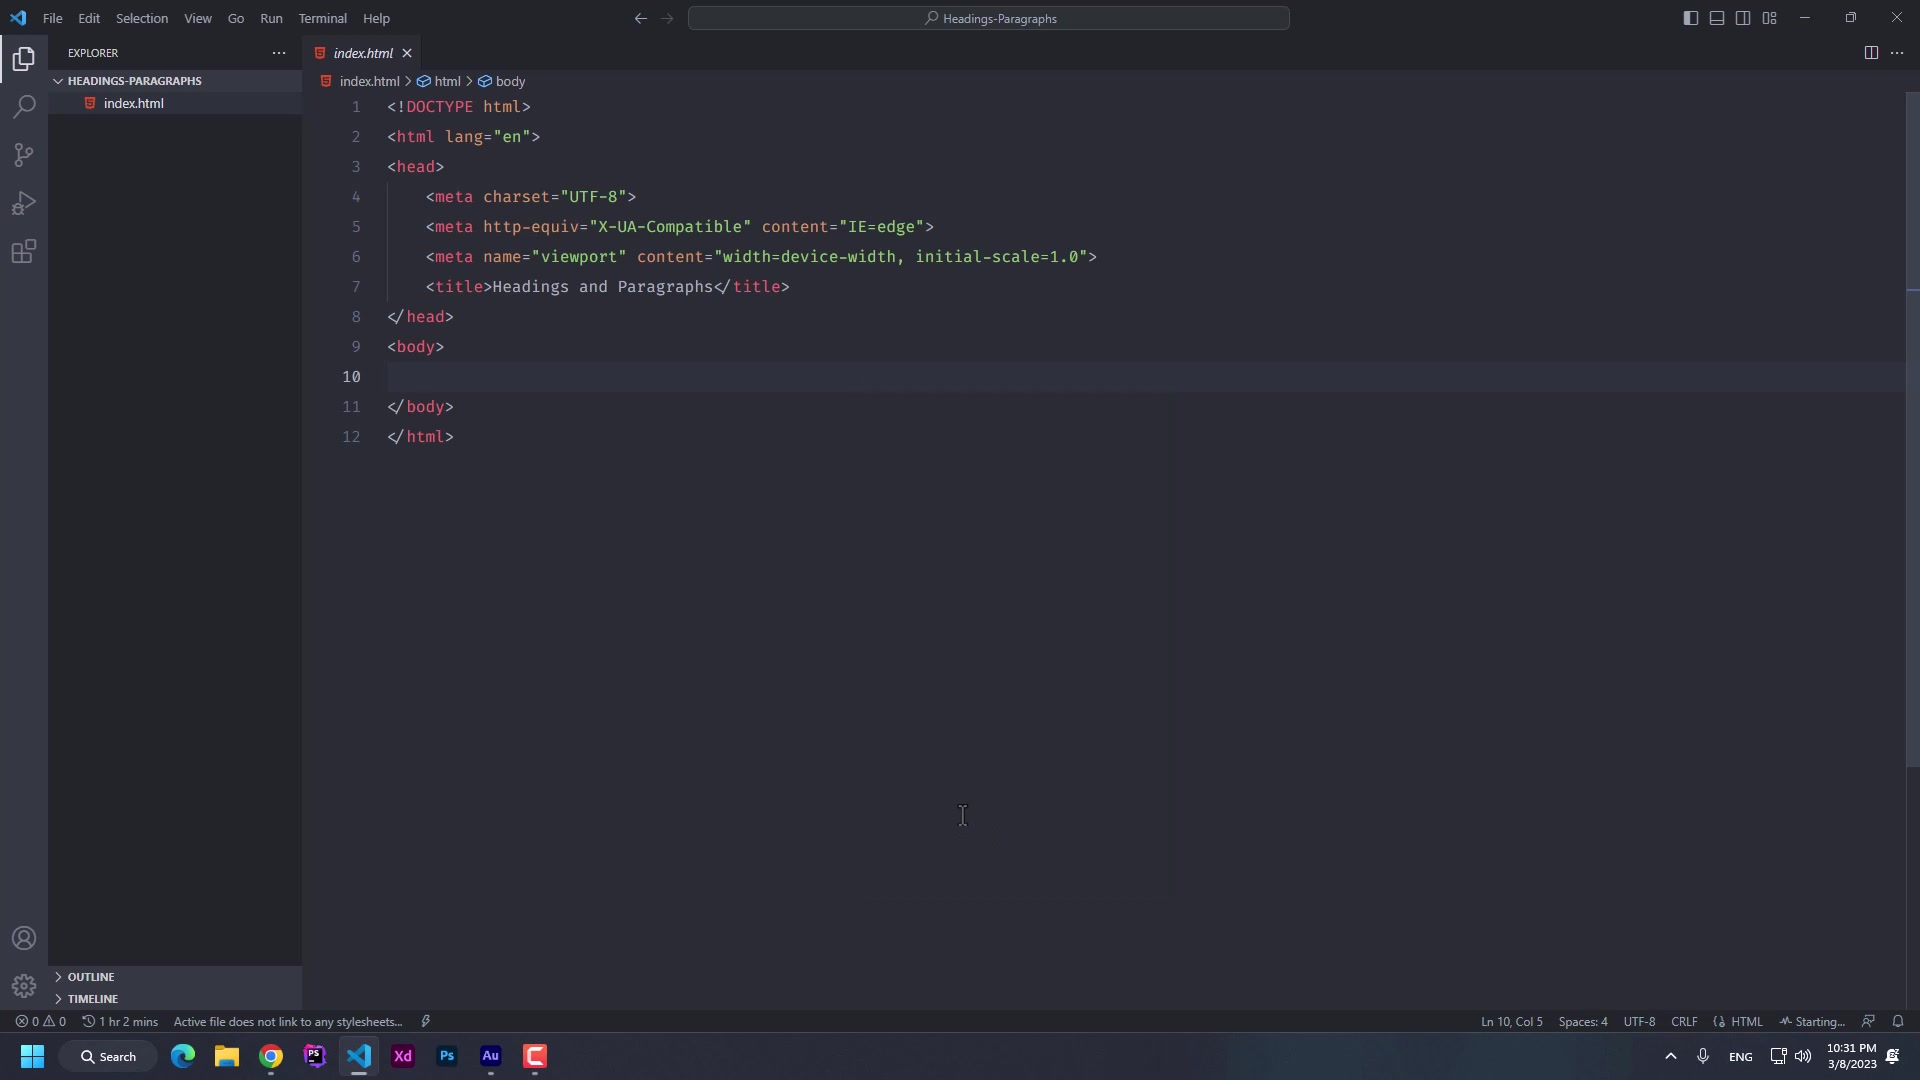Viewport: 1920px width, 1080px height.
Task: Expand the Outline section
Action: (90, 977)
